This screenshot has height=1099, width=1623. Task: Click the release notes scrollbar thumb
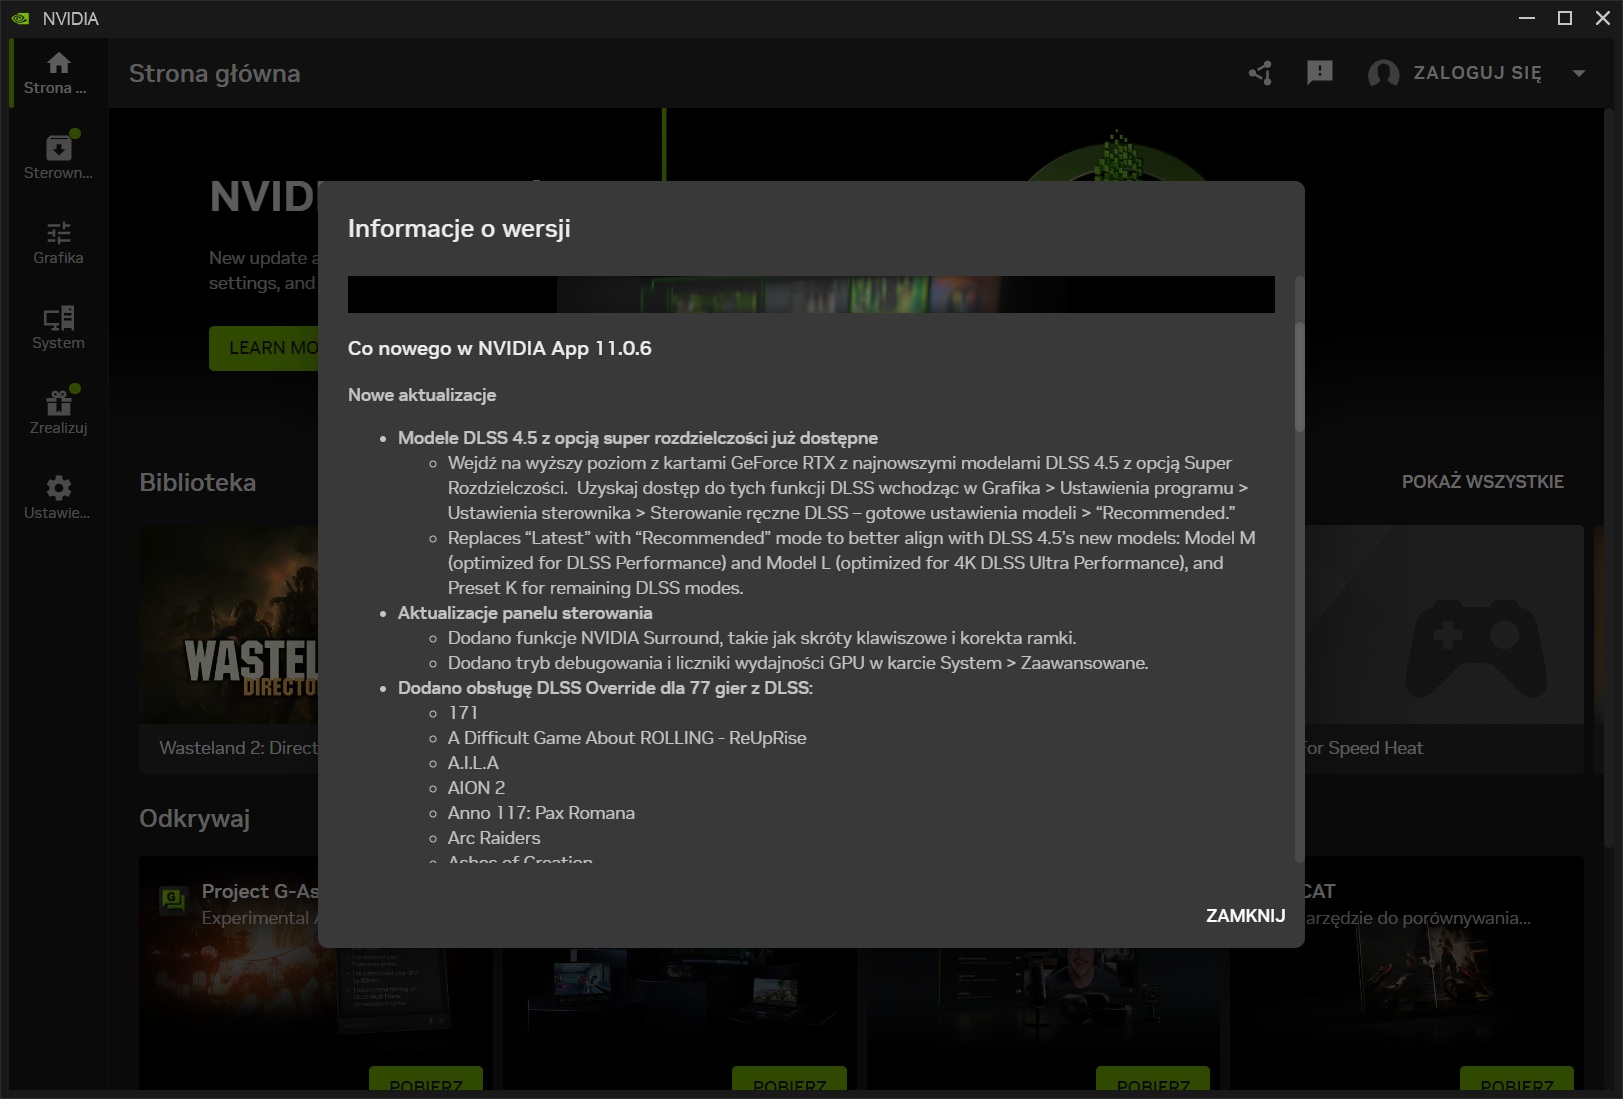(1299, 378)
